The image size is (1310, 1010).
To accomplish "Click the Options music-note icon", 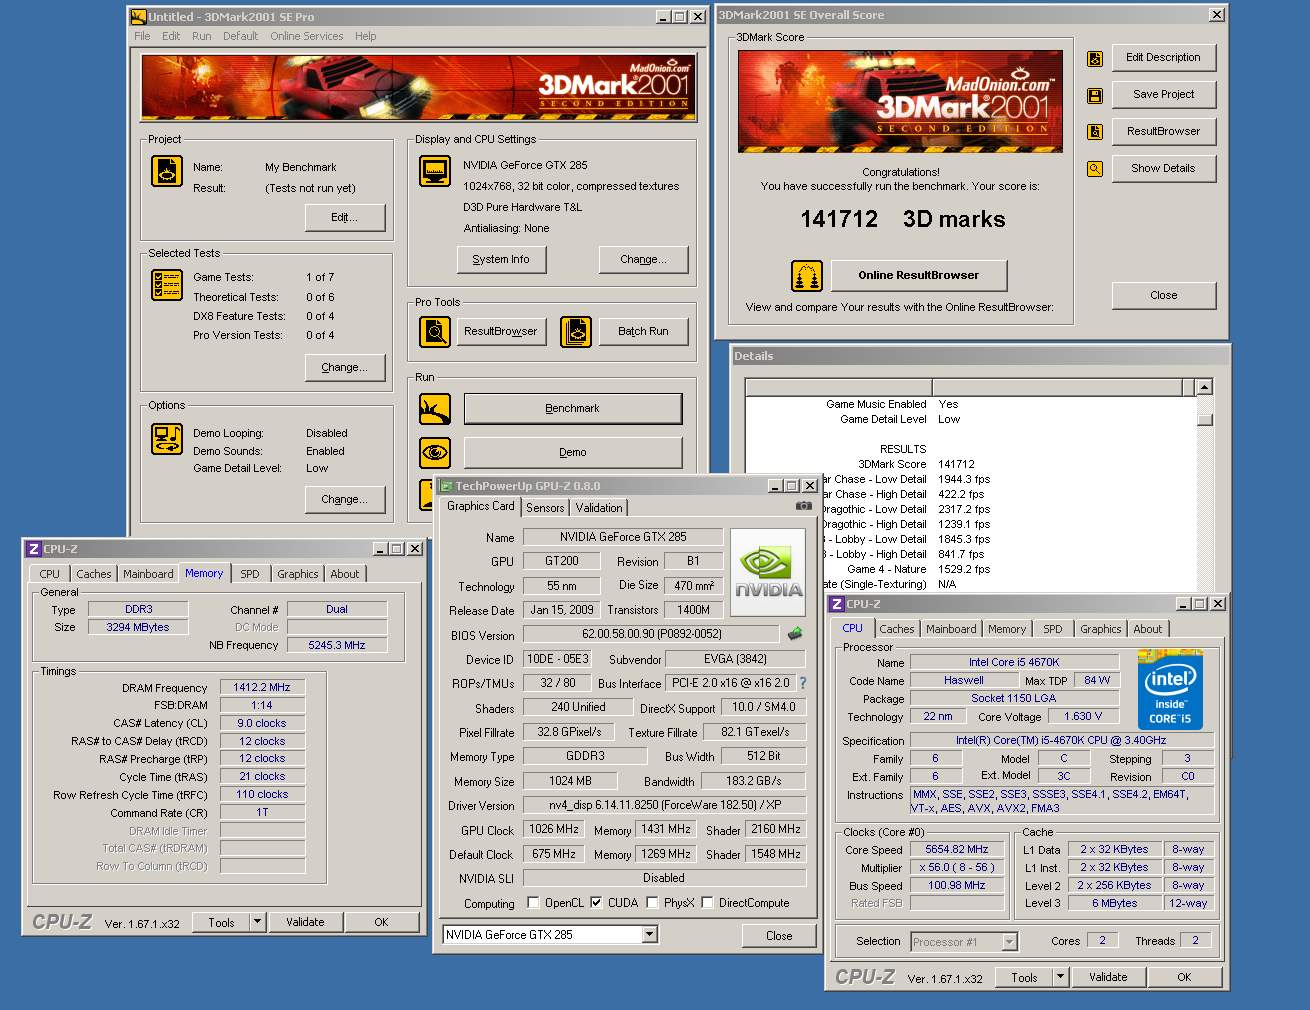I will tap(167, 439).
